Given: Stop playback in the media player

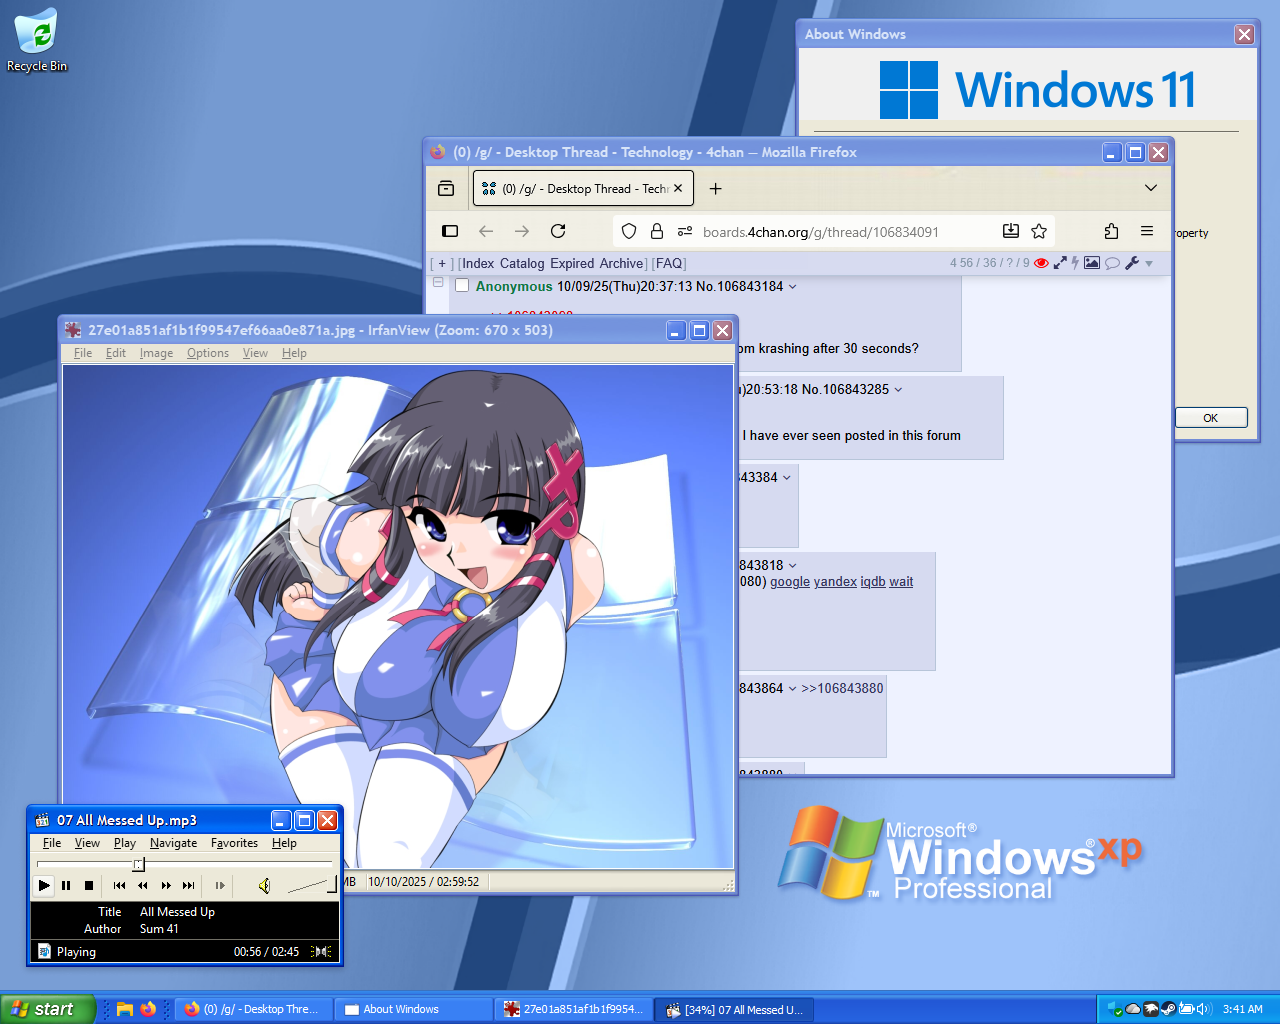Looking at the screenshot, I should pyautogui.click(x=89, y=885).
